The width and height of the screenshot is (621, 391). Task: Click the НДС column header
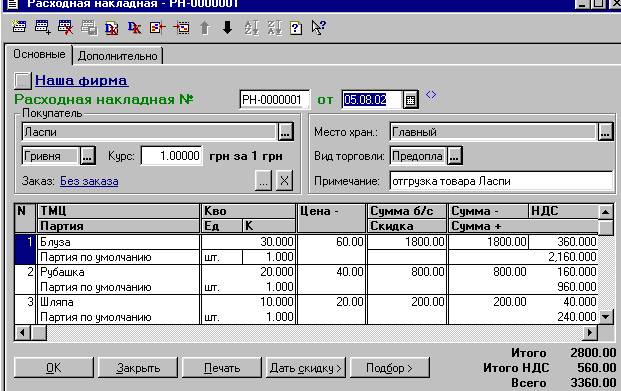click(563, 211)
